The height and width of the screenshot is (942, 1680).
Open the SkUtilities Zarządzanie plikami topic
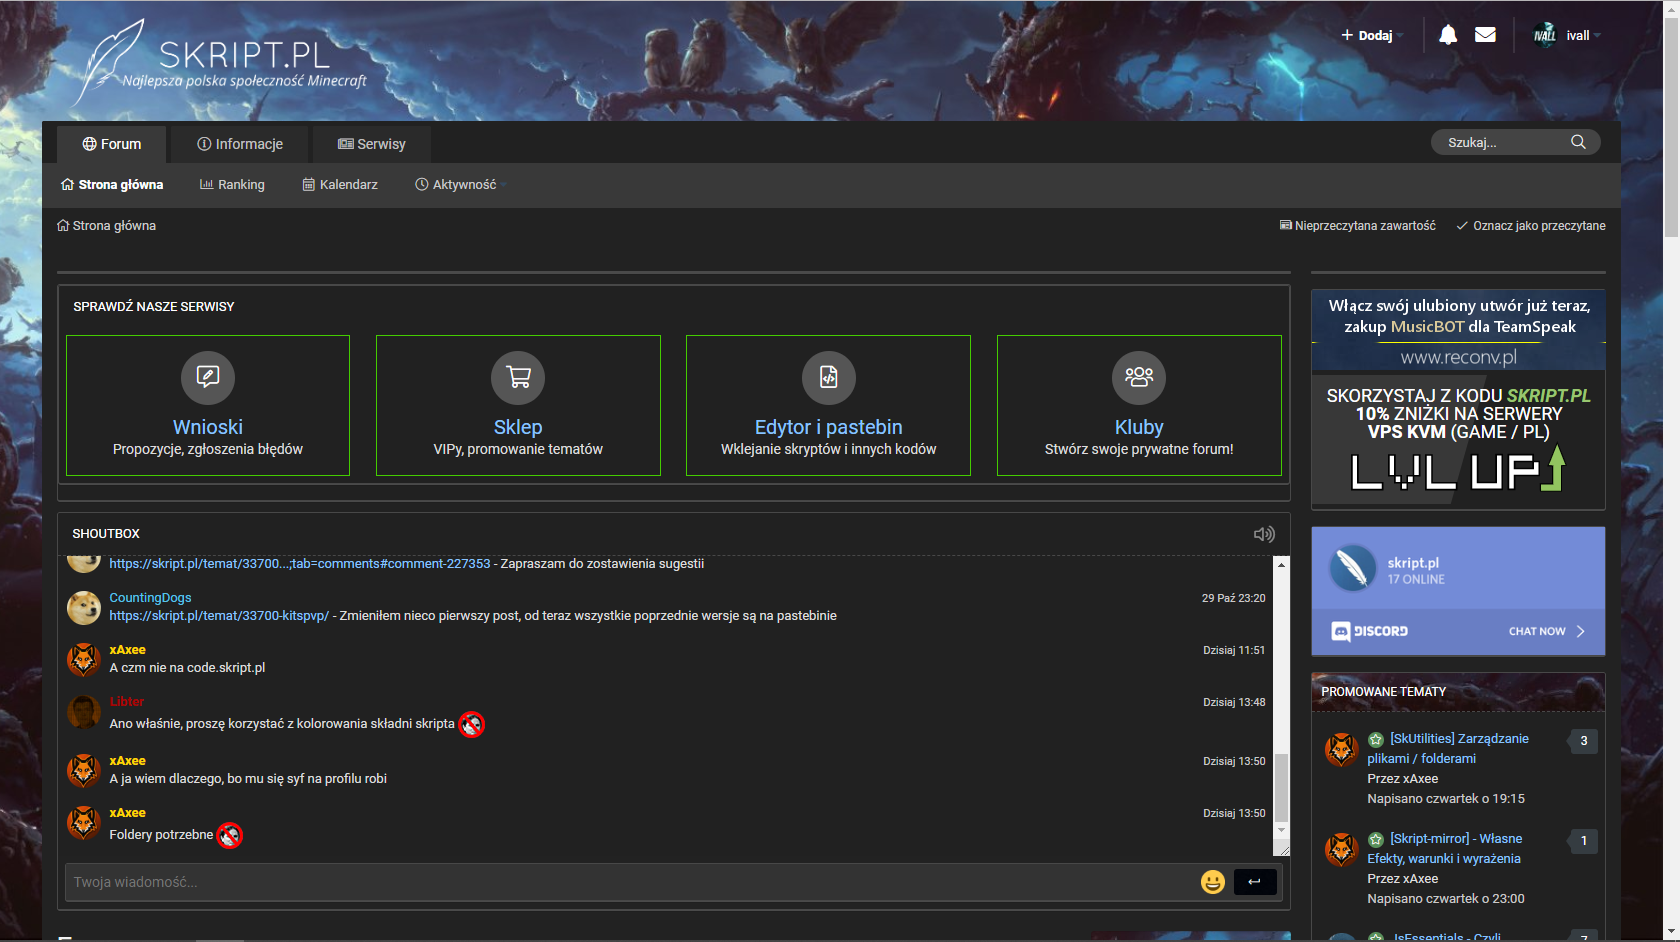(x=1449, y=749)
